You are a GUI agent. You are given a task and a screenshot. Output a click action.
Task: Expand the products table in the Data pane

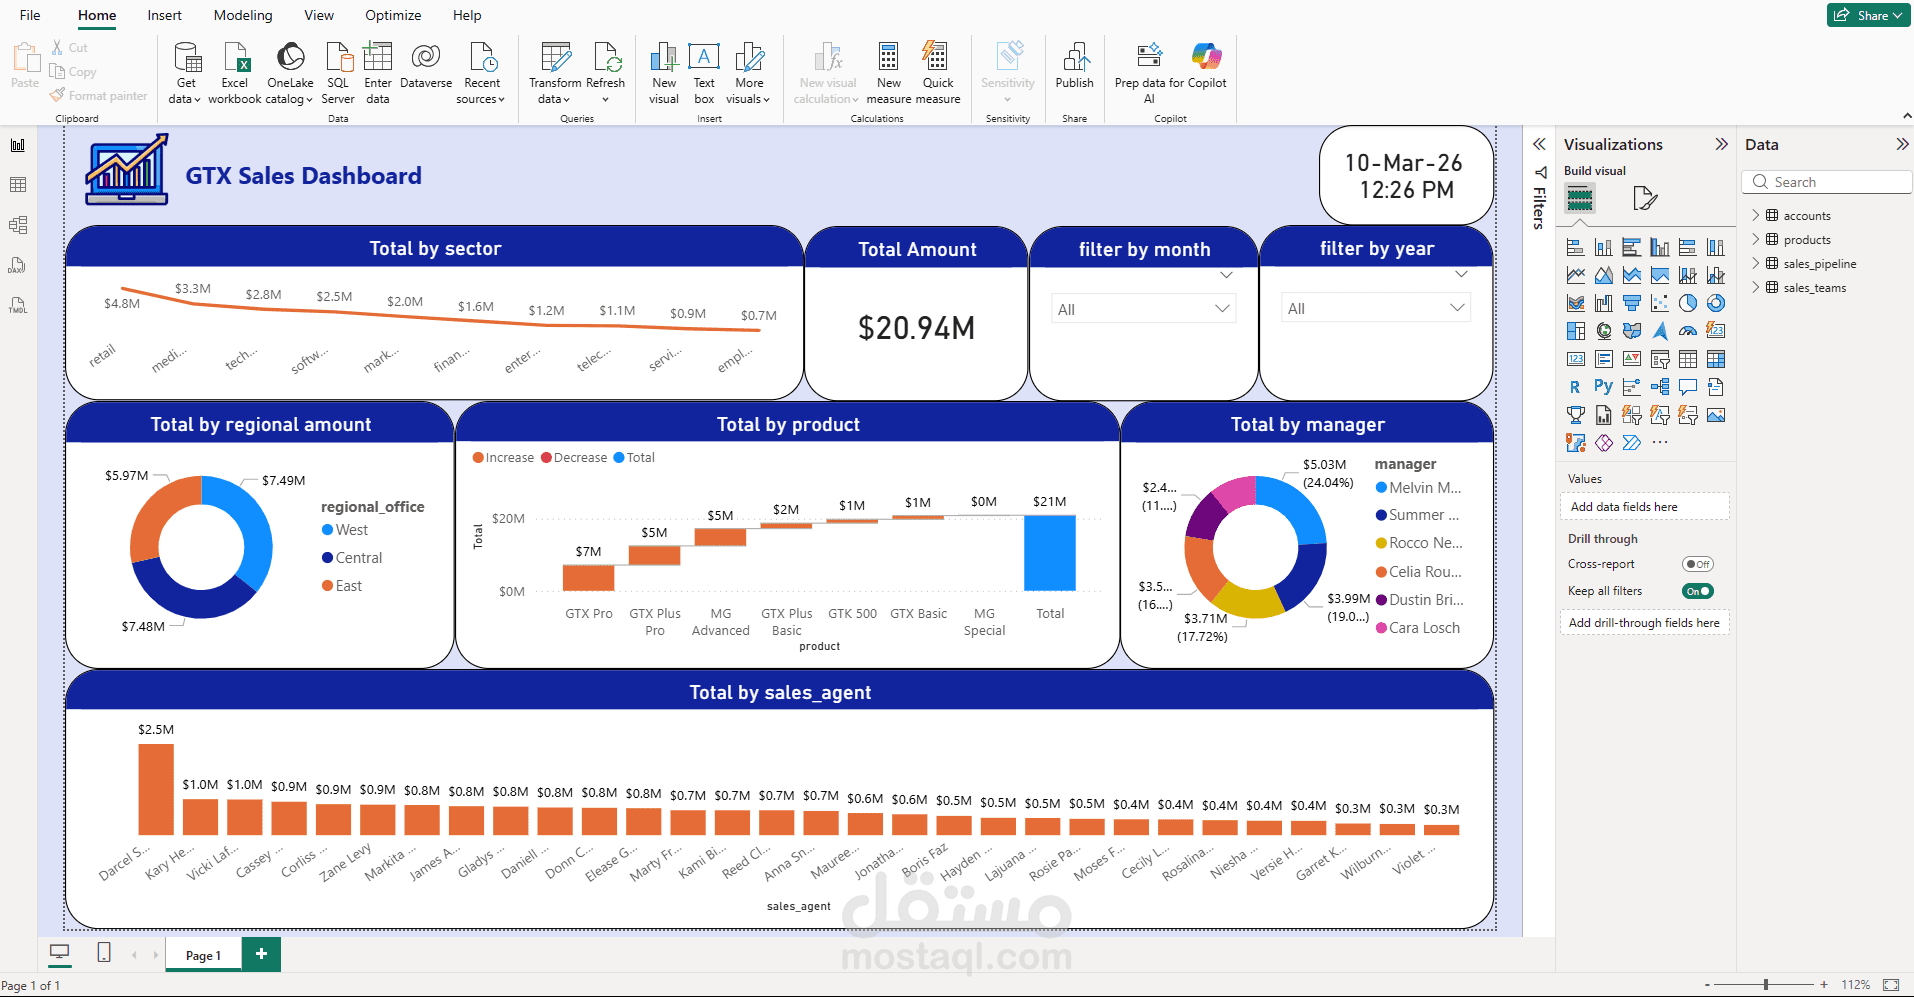(1756, 239)
